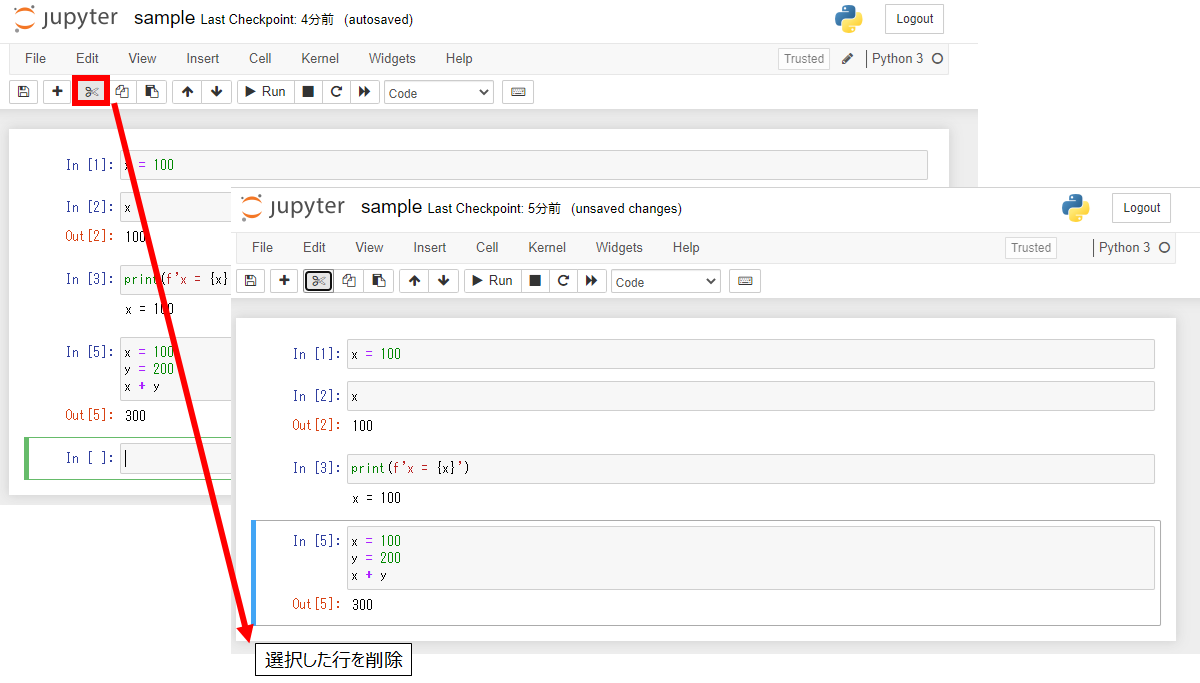Viewport: 1200px width, 683px height.
Task: Open the Kernel menu in the front notebook
Action: tap(547, 247)
